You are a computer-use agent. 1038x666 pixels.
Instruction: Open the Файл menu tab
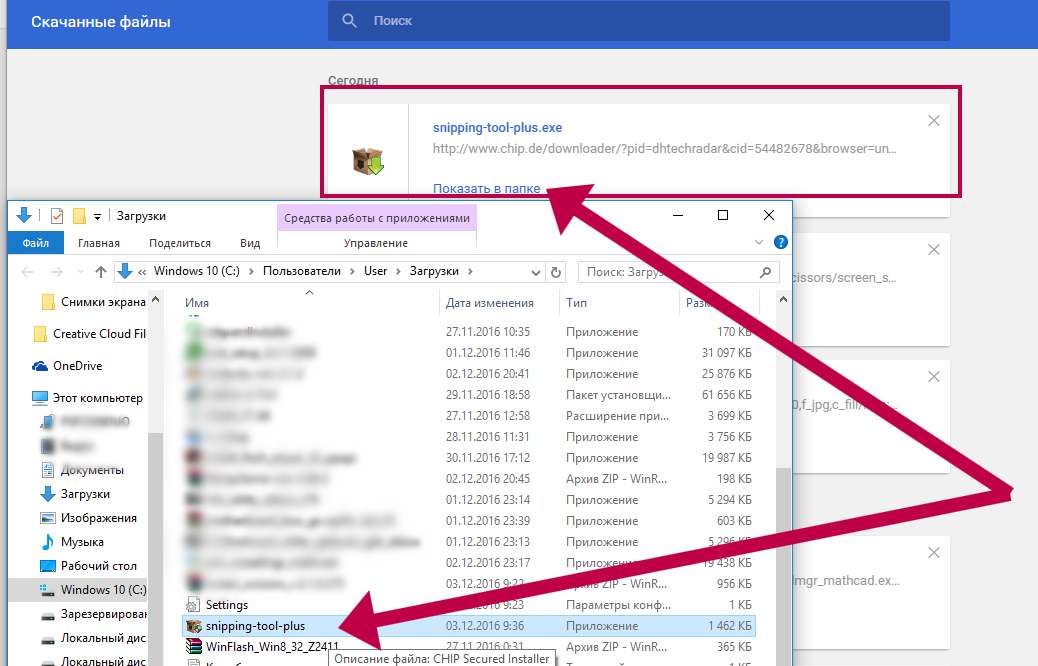pos(36,243)
